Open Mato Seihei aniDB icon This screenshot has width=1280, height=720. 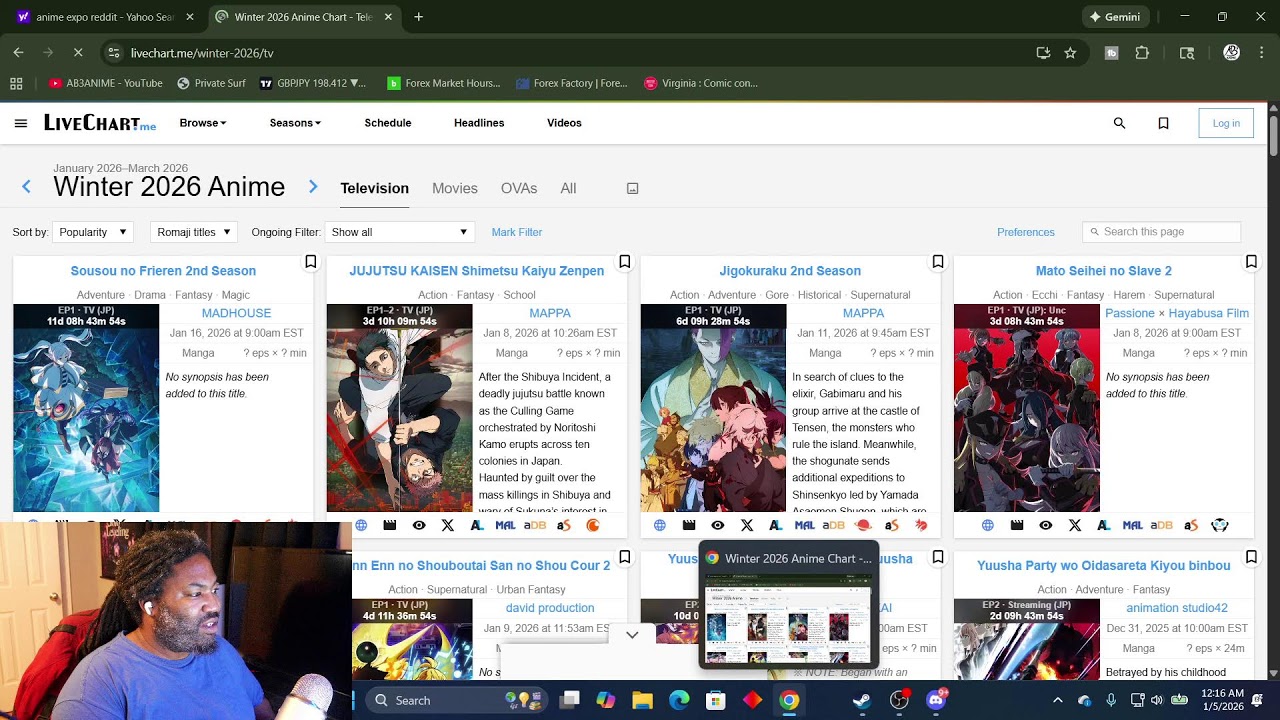point(1161,525)
